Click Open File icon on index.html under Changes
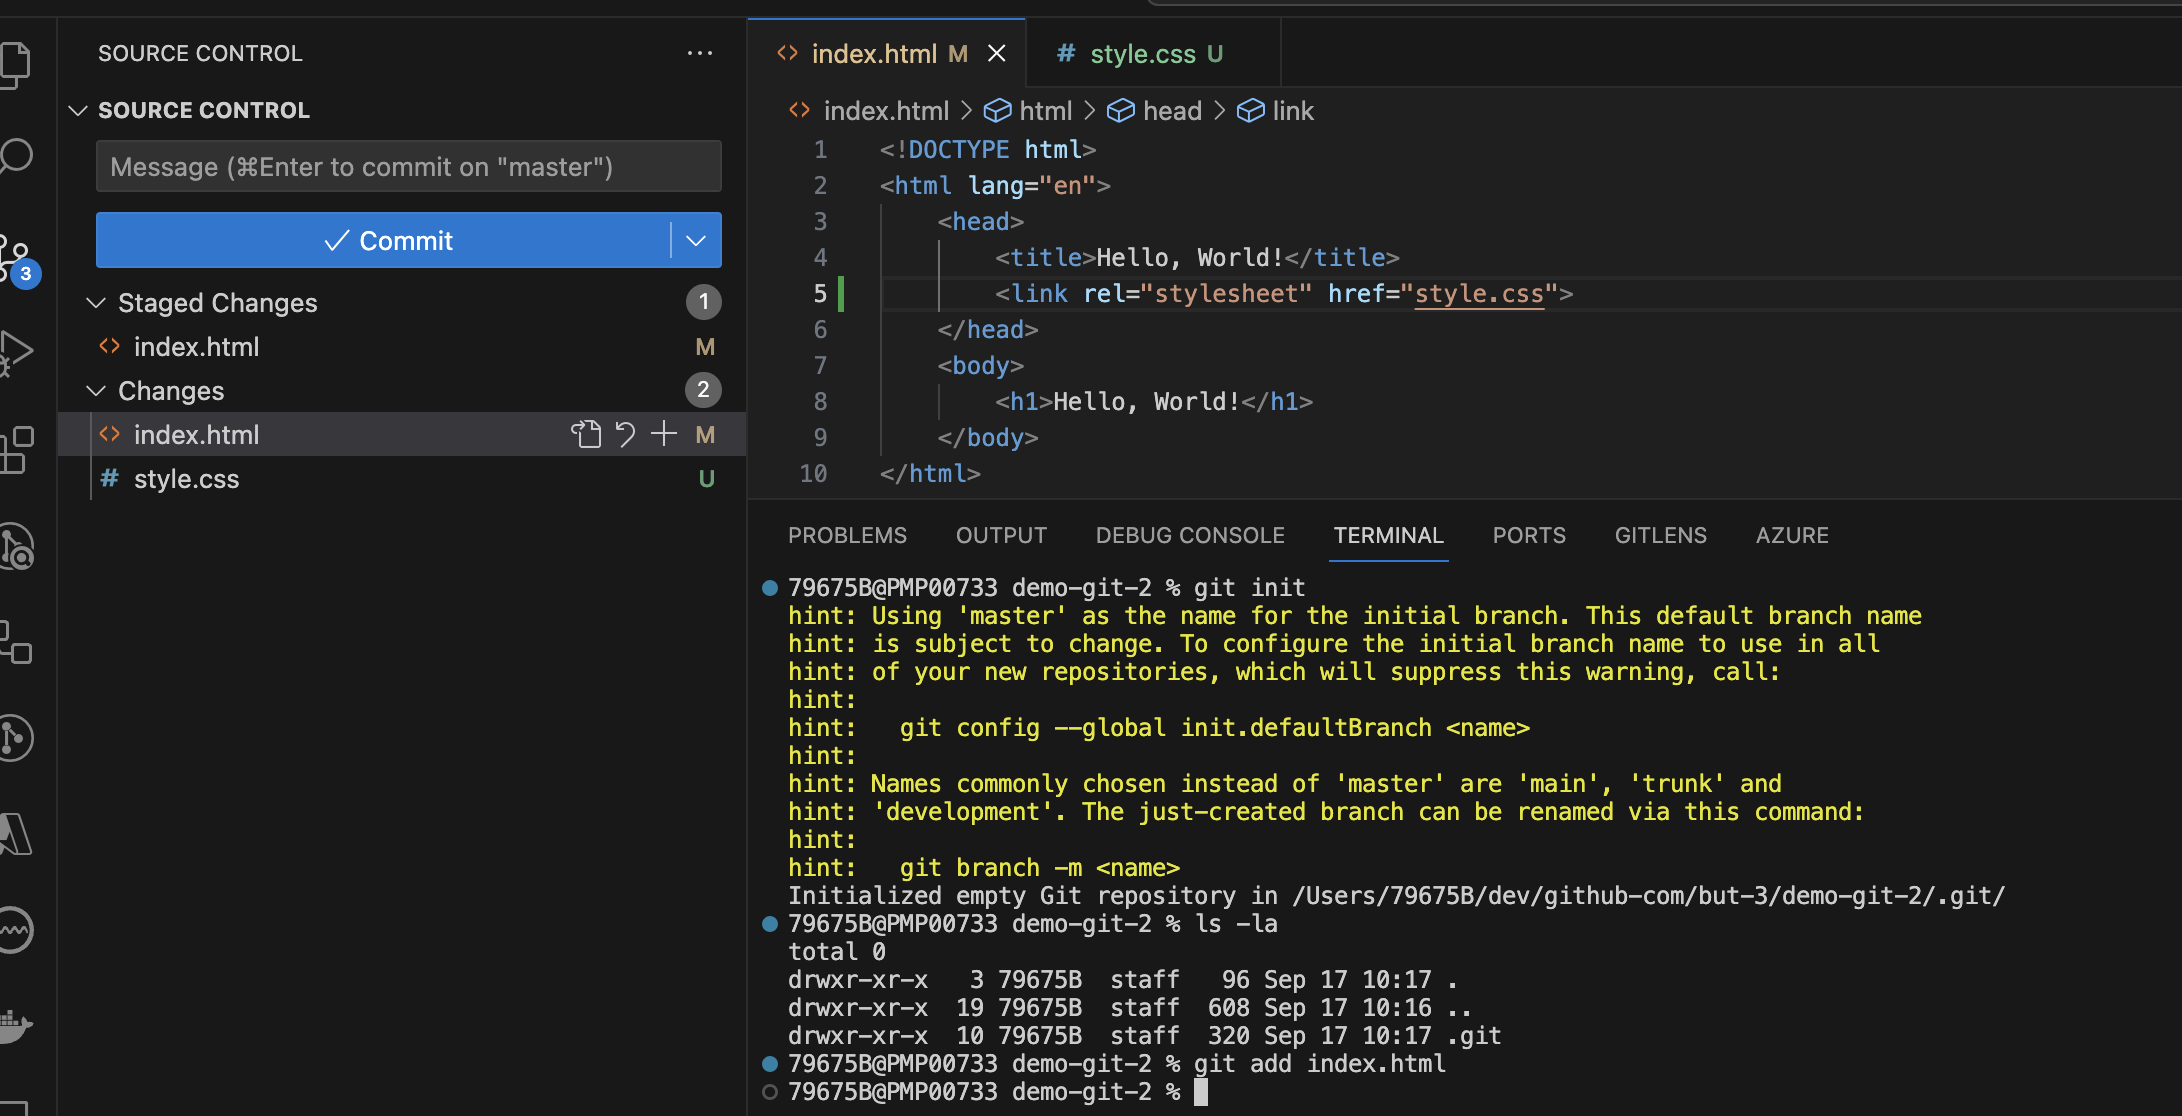Viewport: 2182px width, 1116px height. [586, 434]
